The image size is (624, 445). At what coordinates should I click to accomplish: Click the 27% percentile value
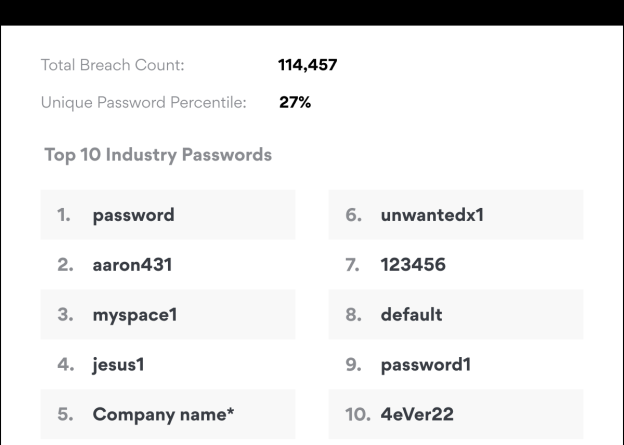point(295,102)
